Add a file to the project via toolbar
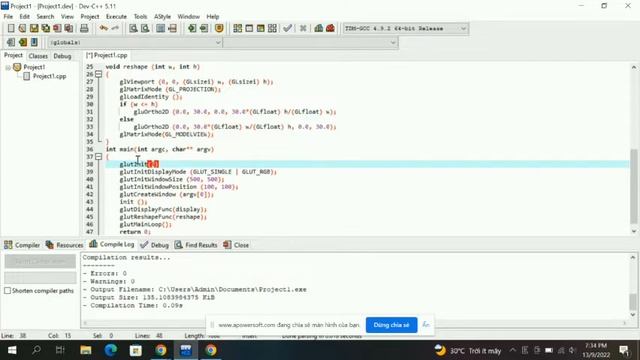The image size is (640, 360). pyautogui.click(x=192, y=28)
